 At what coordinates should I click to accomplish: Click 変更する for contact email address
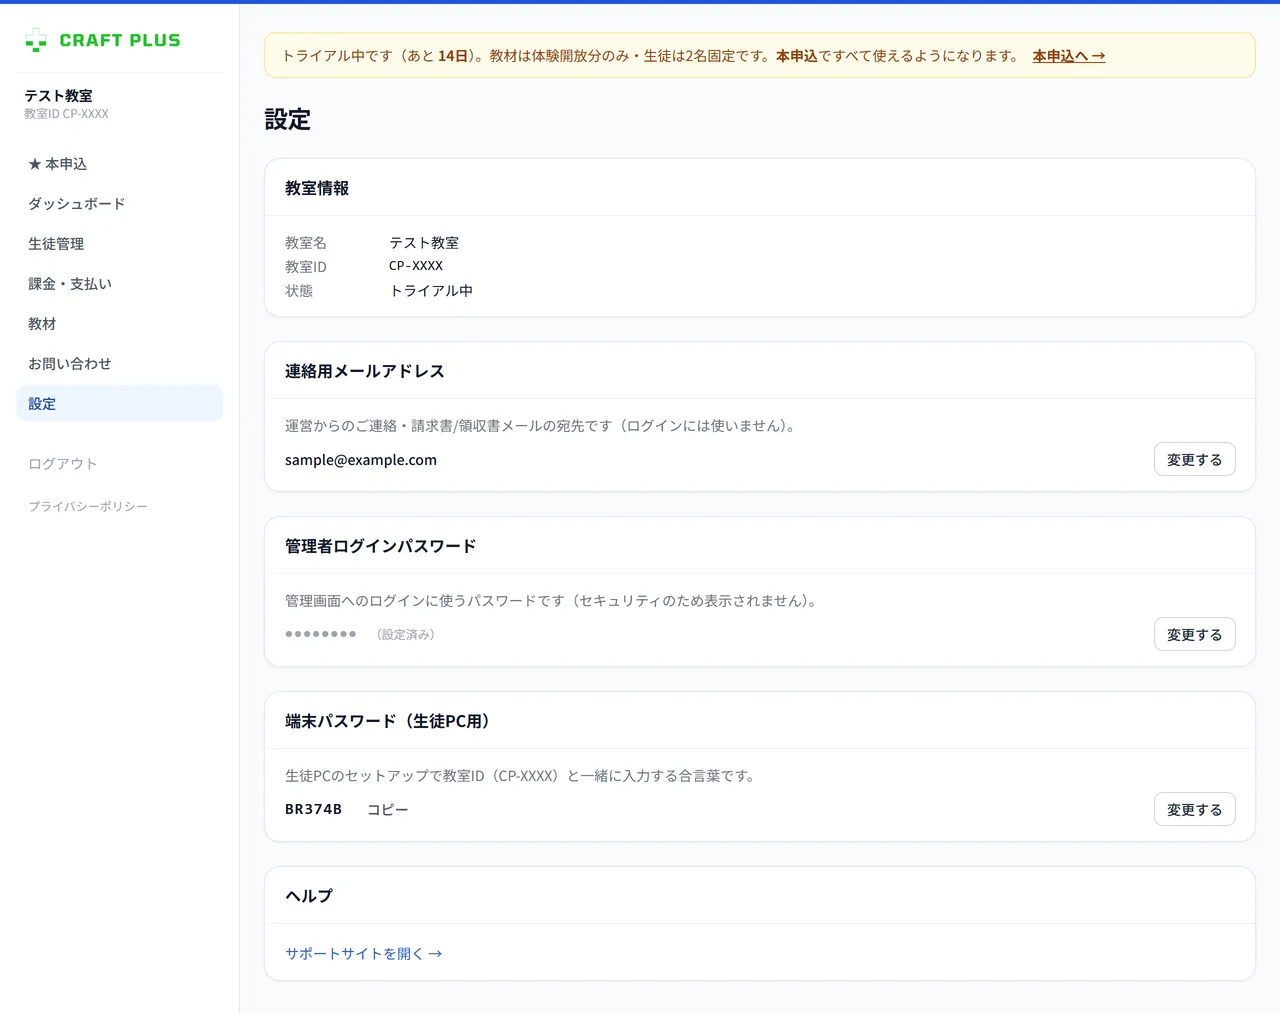pyautogui.click(x=1195, y=460)
